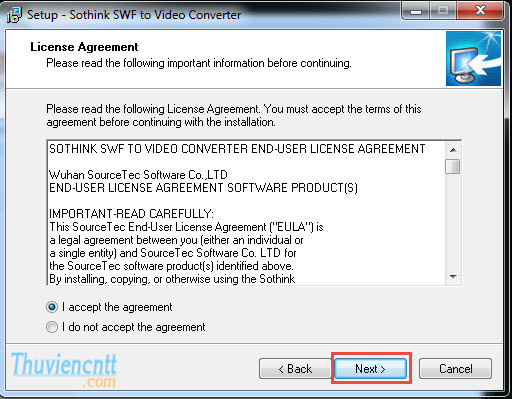This screenshot has height=399, width=512.
Task: Click the Next button
Action: (x=370, y=369)
